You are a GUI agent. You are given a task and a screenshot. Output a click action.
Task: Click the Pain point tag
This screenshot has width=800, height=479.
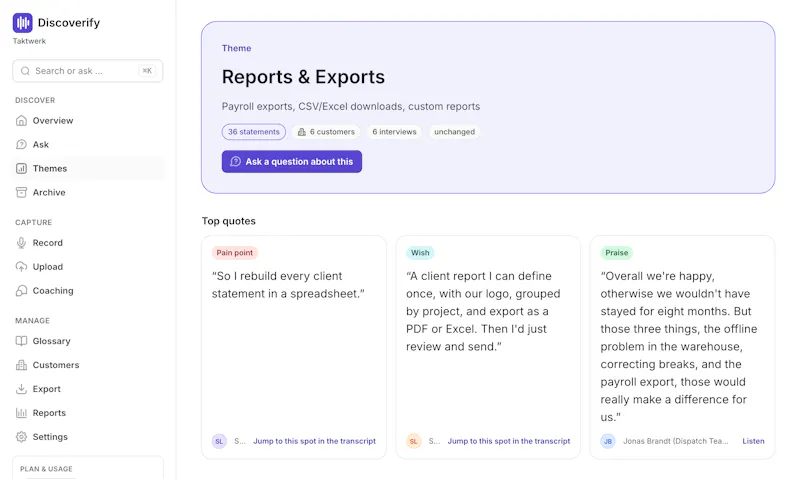[235, 253]
